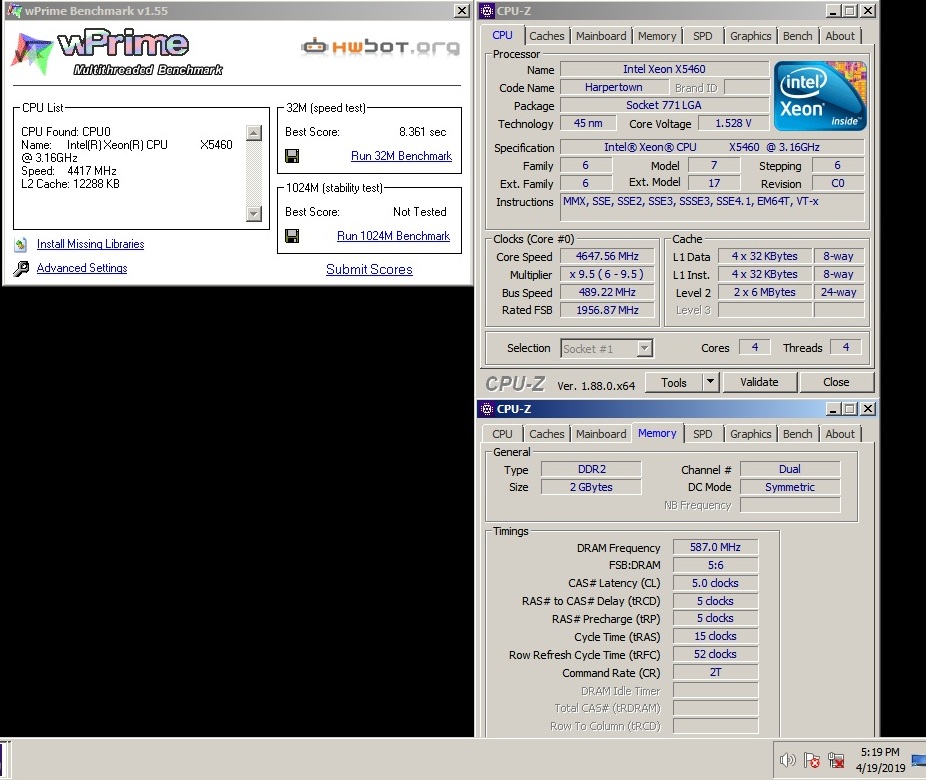Screen dimensions: 926x780
Task: Select Graphics tab in top CPU-Z window
Action: click(751, 36)
